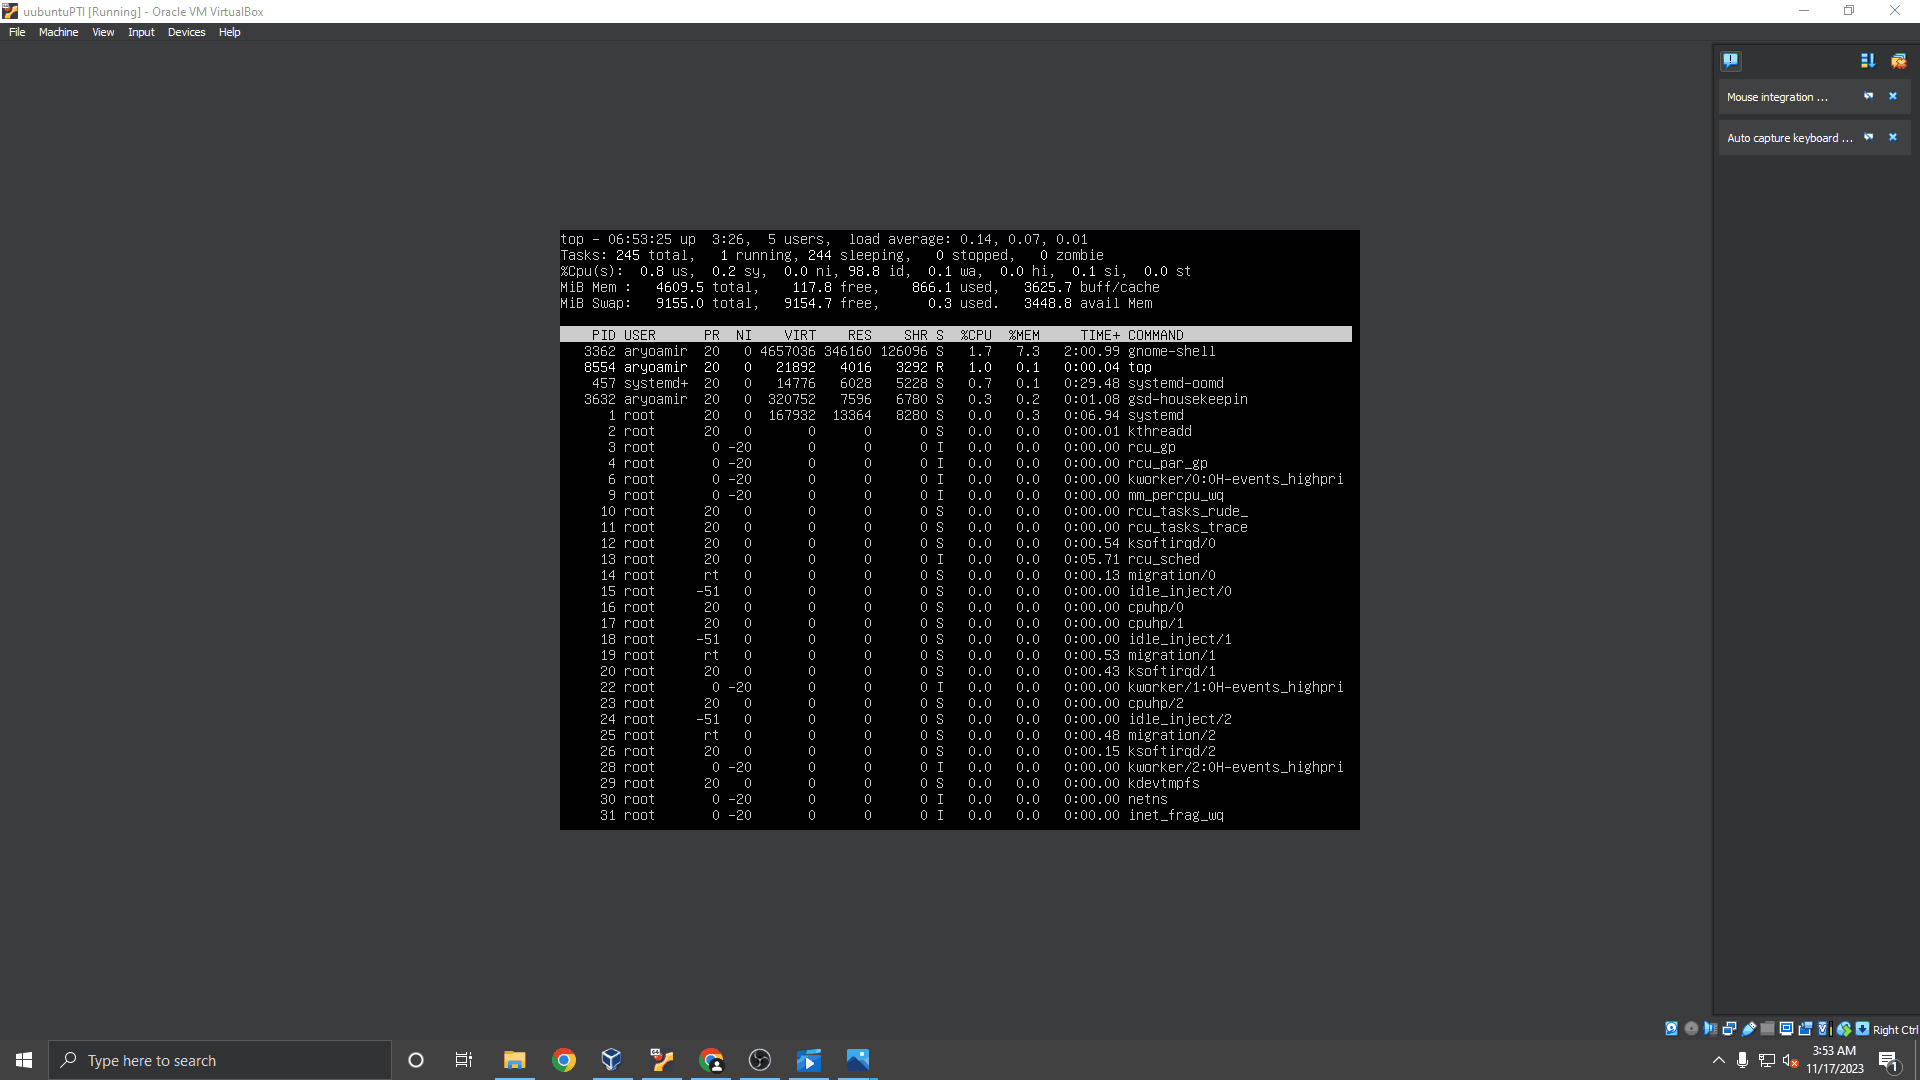Click the mouse integration status icon
The width and height of the screenshot is (1920, 1080).
(x=1843, y=1028)
